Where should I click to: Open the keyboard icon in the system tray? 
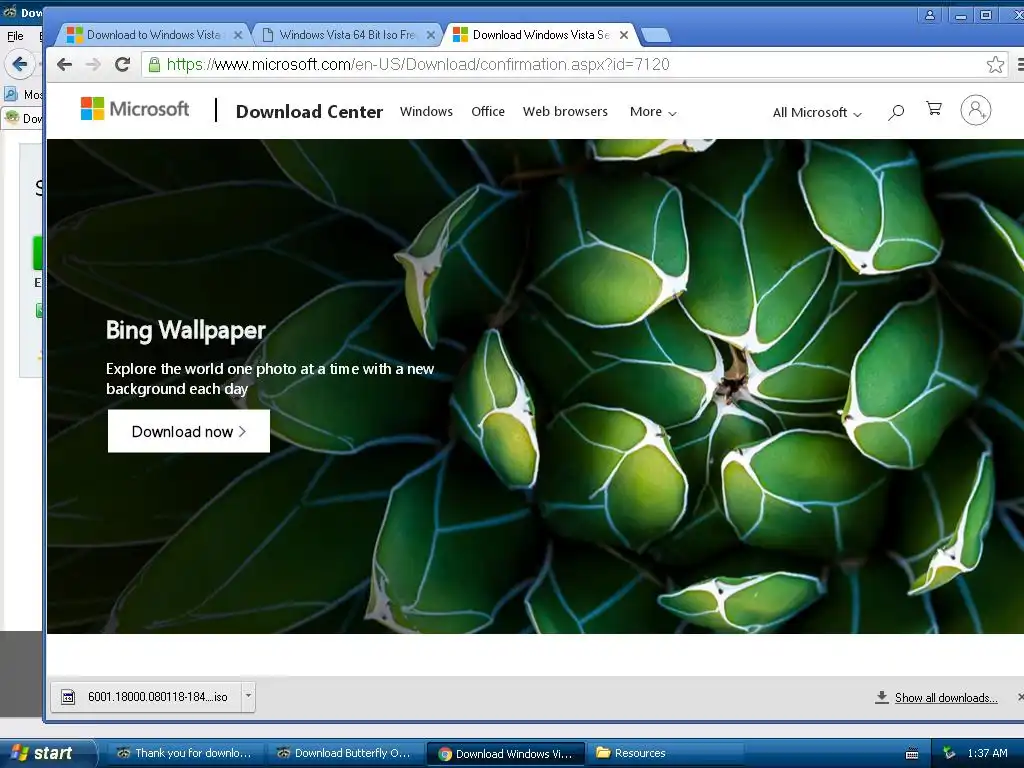coord(912,754)
